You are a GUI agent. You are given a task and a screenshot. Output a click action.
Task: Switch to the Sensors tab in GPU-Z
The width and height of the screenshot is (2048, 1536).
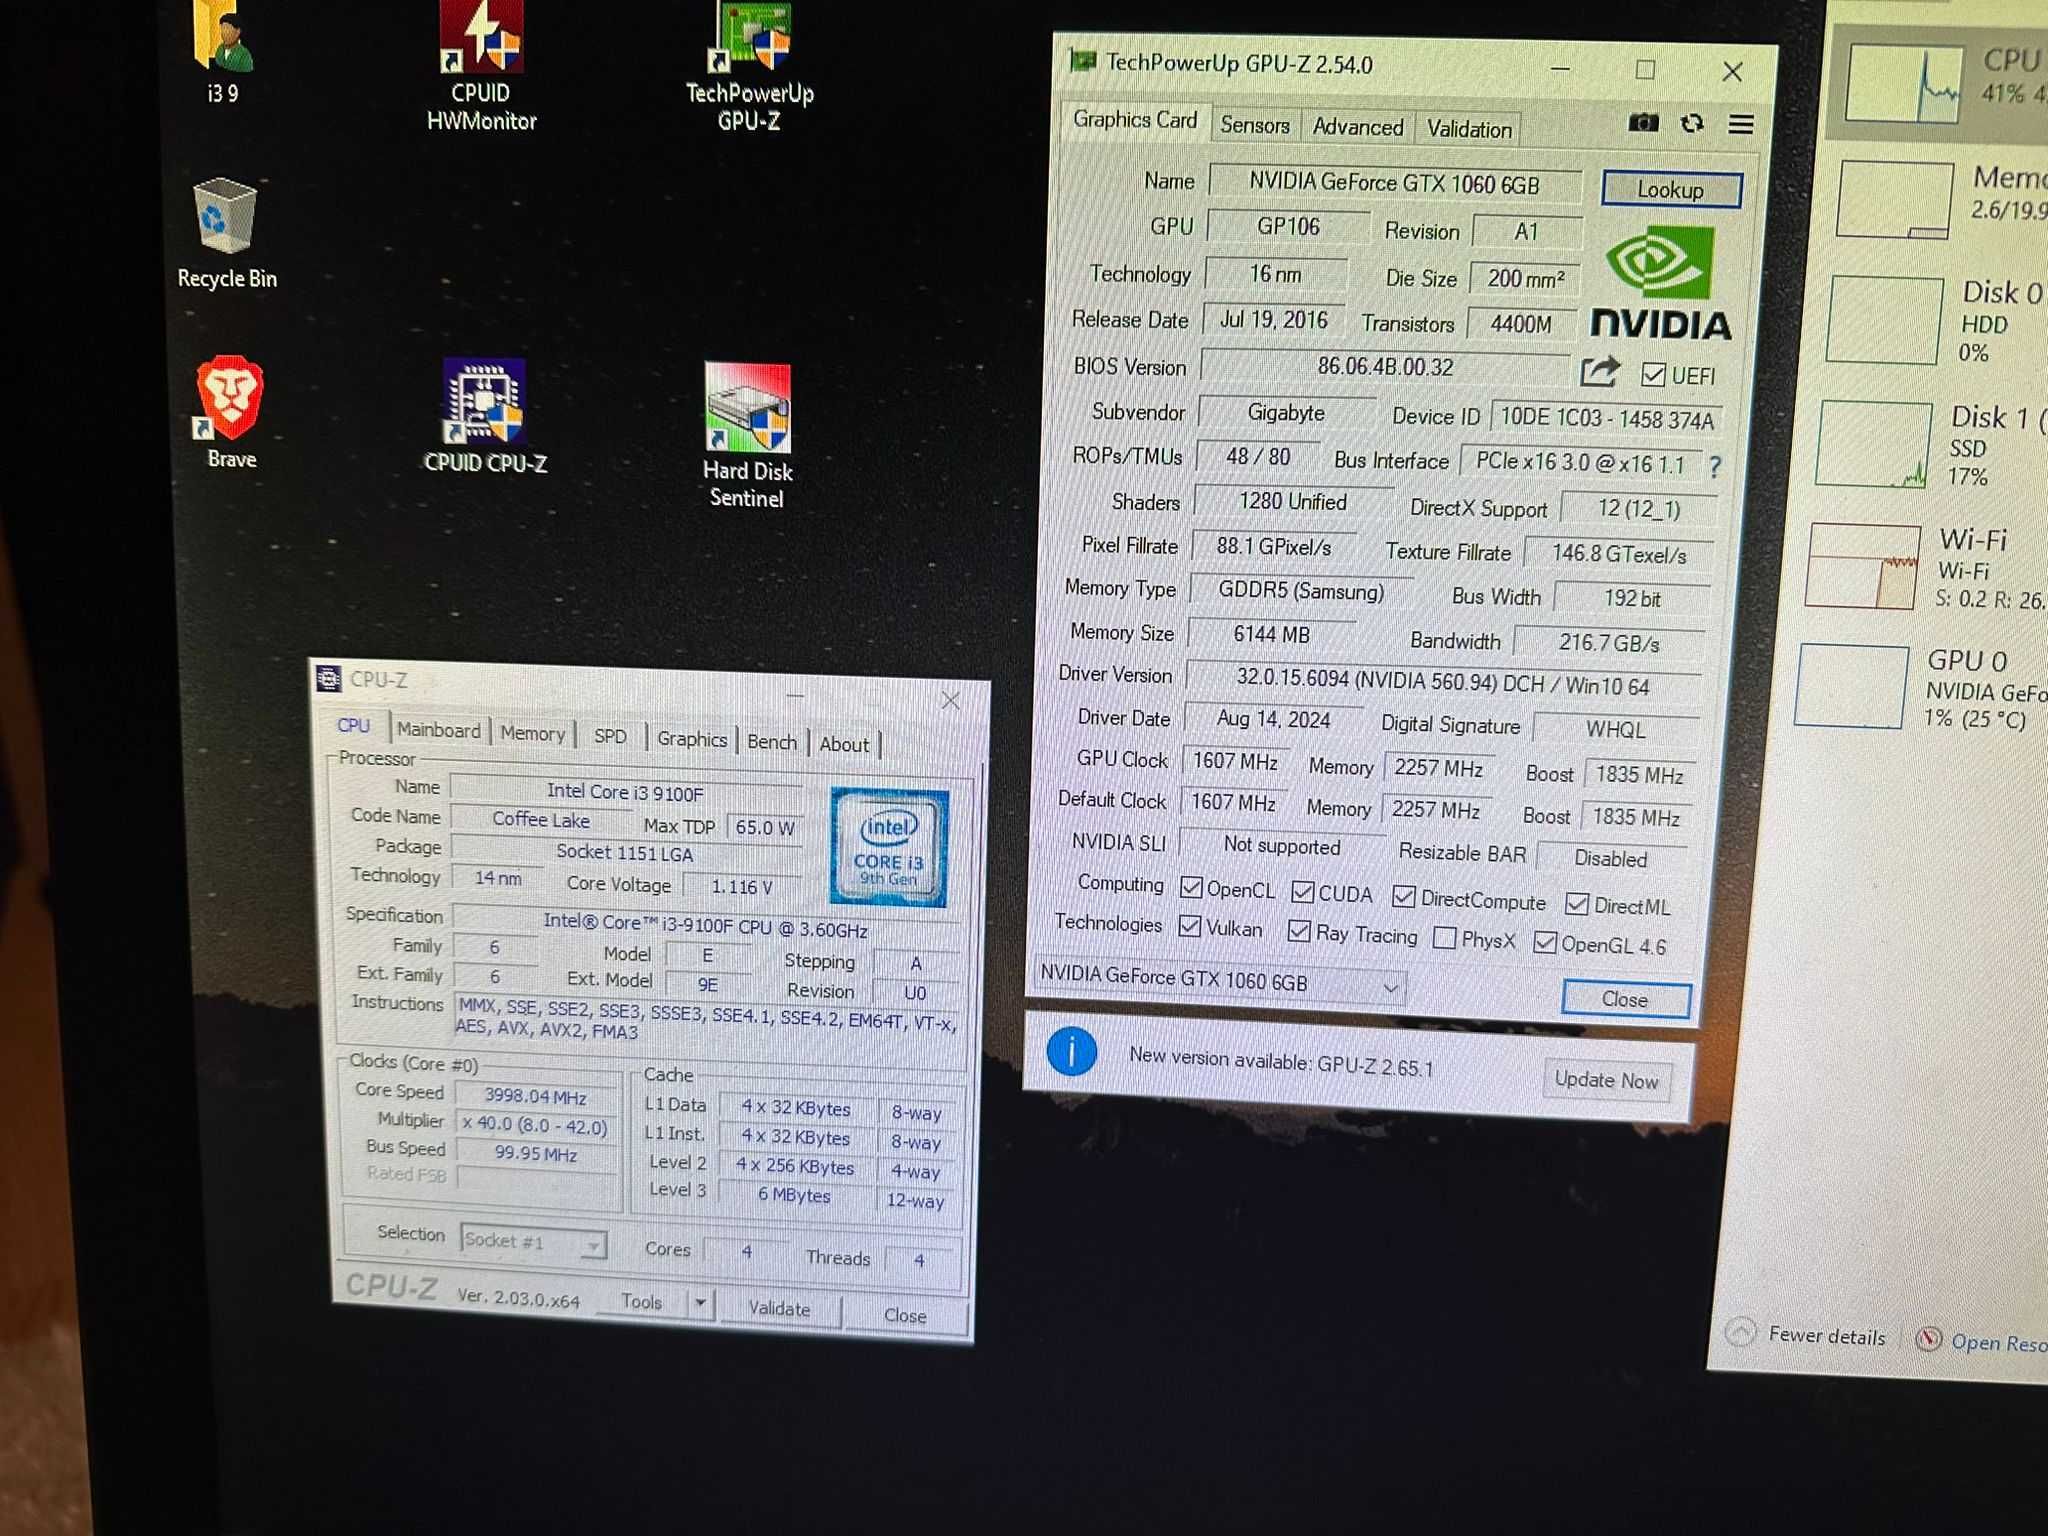click(1255, 125)
